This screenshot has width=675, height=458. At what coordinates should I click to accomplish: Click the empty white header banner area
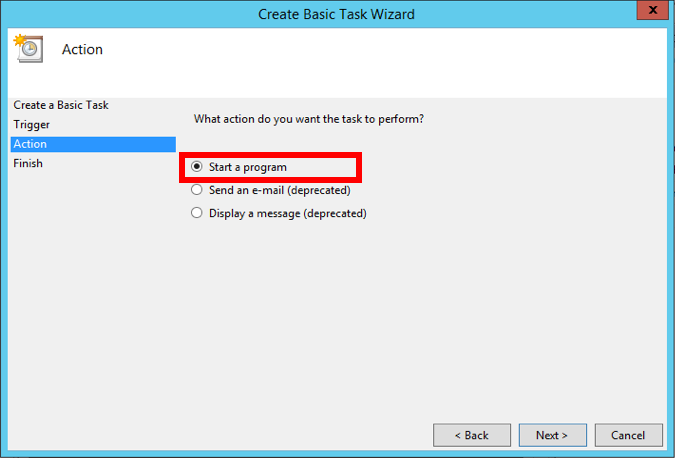[x=400, y=60]
